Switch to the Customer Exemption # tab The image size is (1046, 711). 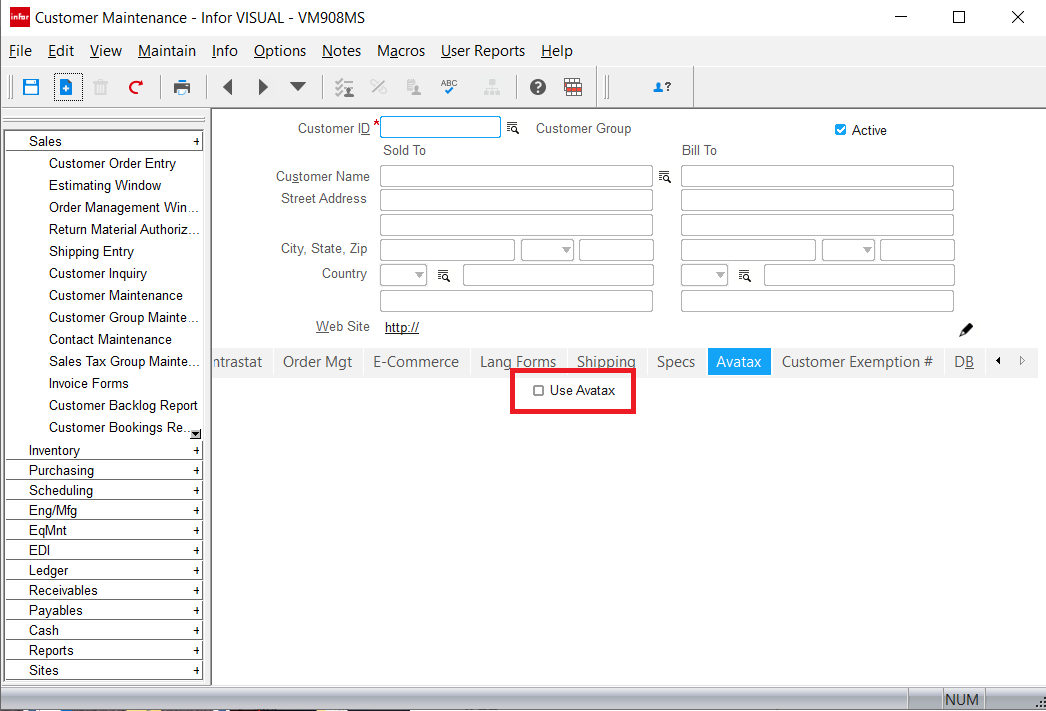857,362
